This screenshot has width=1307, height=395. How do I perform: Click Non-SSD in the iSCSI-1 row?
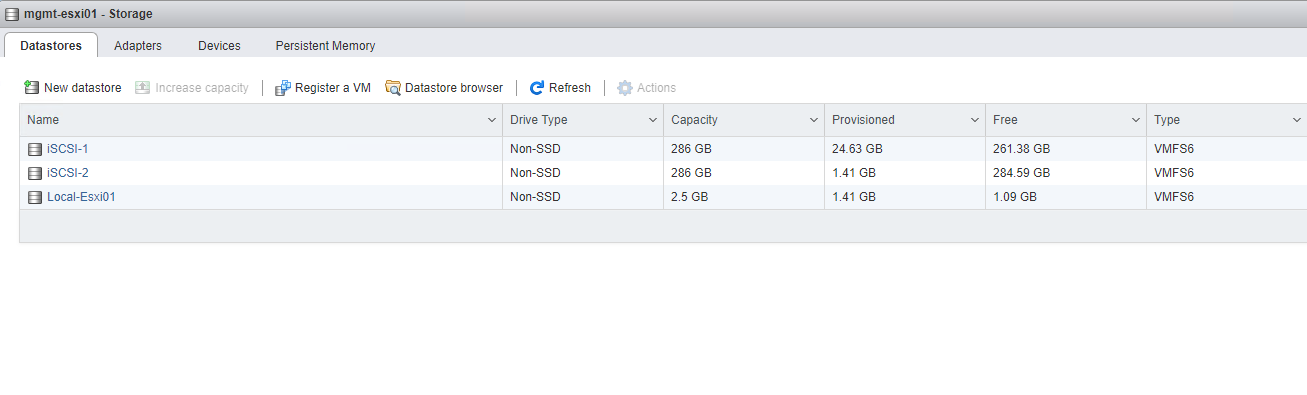coord(535,149)
